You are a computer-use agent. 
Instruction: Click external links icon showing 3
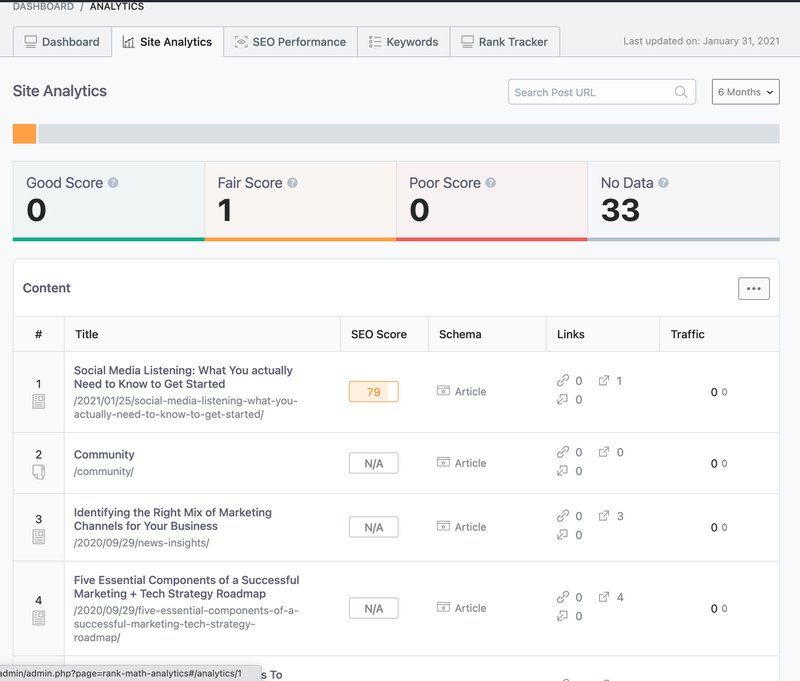click(604, 516)
